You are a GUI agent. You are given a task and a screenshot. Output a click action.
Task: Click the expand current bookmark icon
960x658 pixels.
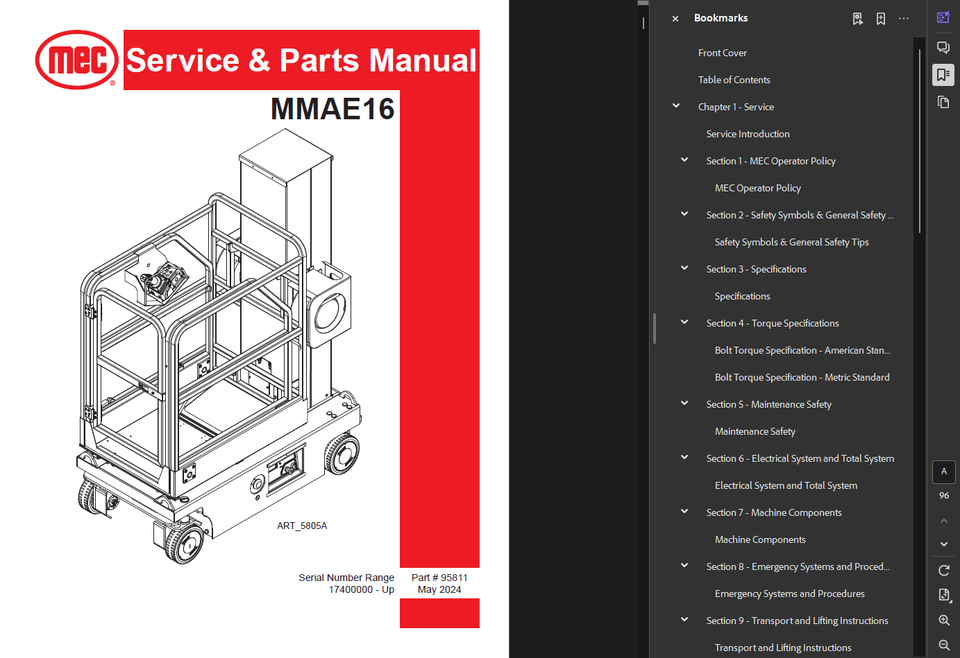857,18
